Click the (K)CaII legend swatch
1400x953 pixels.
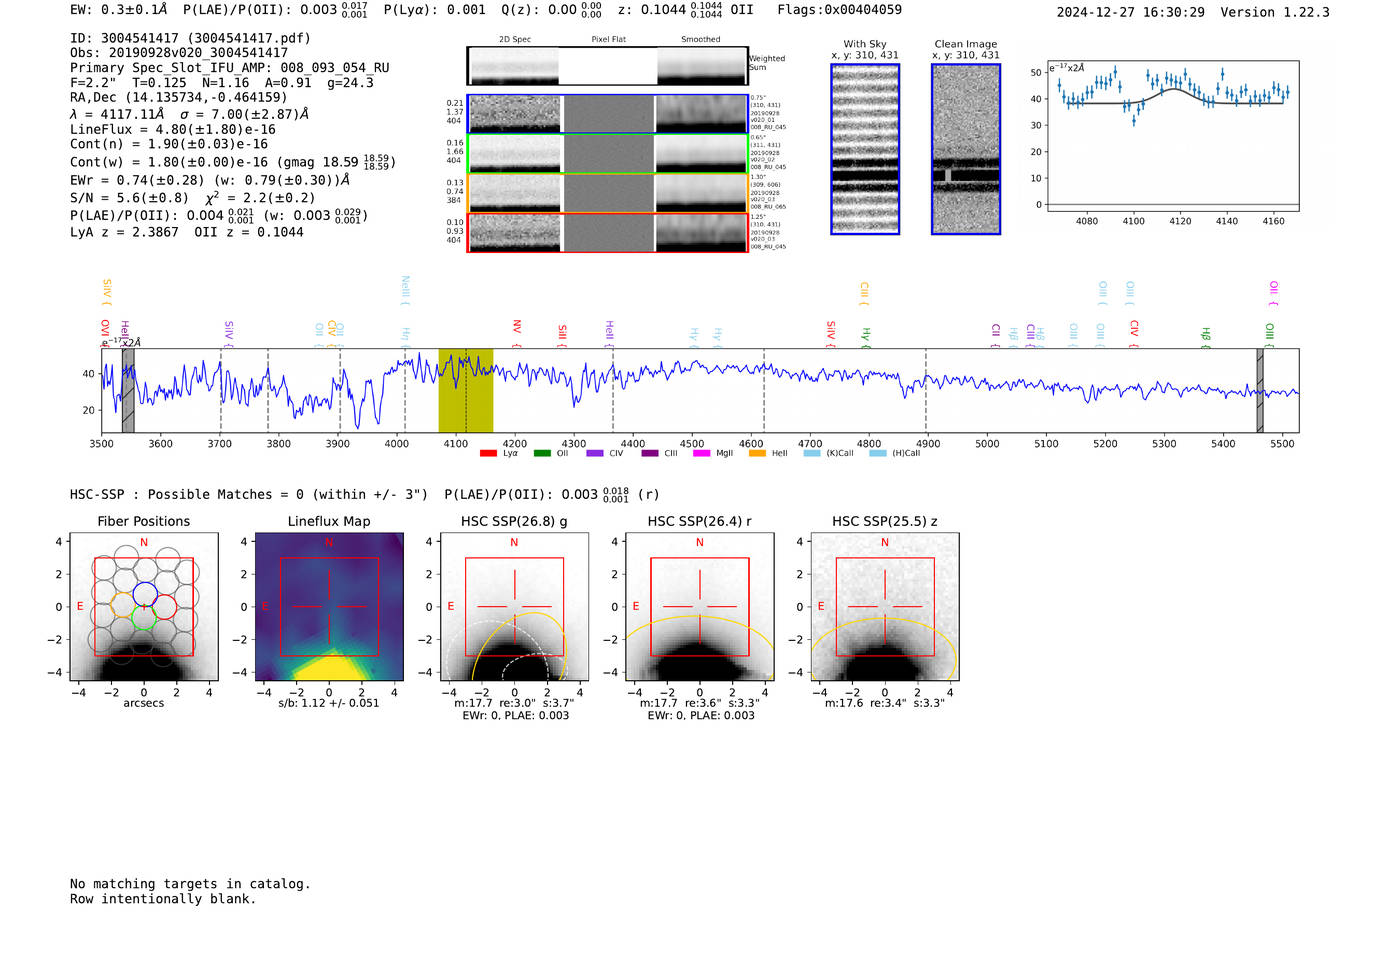[x=812, y=453]
